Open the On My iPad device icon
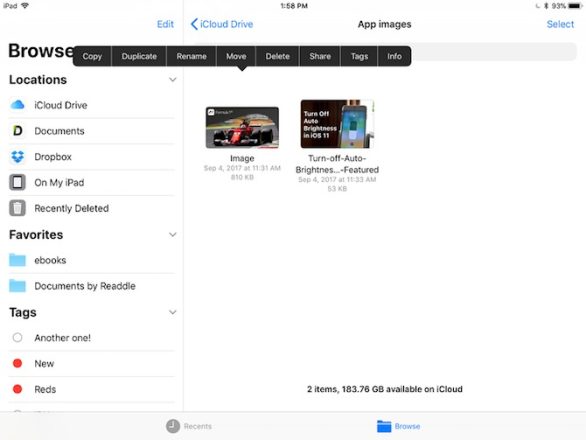 click(18, 182)
